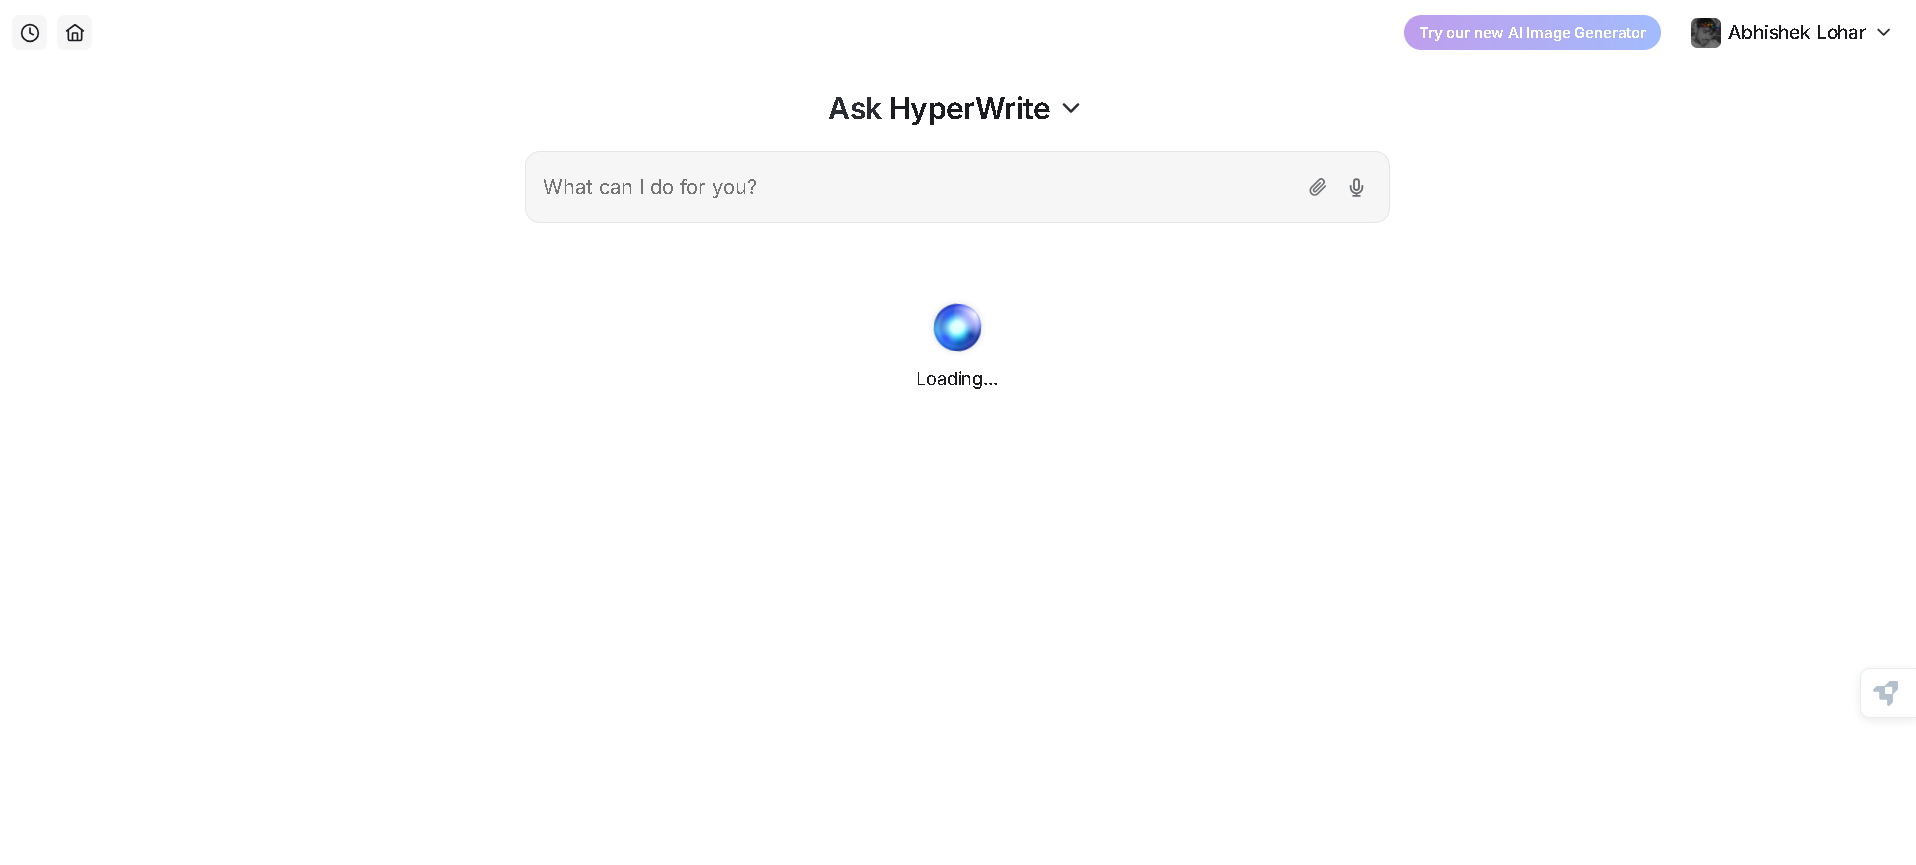The image size is (1916, 865).
Task: Open Try our new AI Image Generator
Action: [1532, 33]
